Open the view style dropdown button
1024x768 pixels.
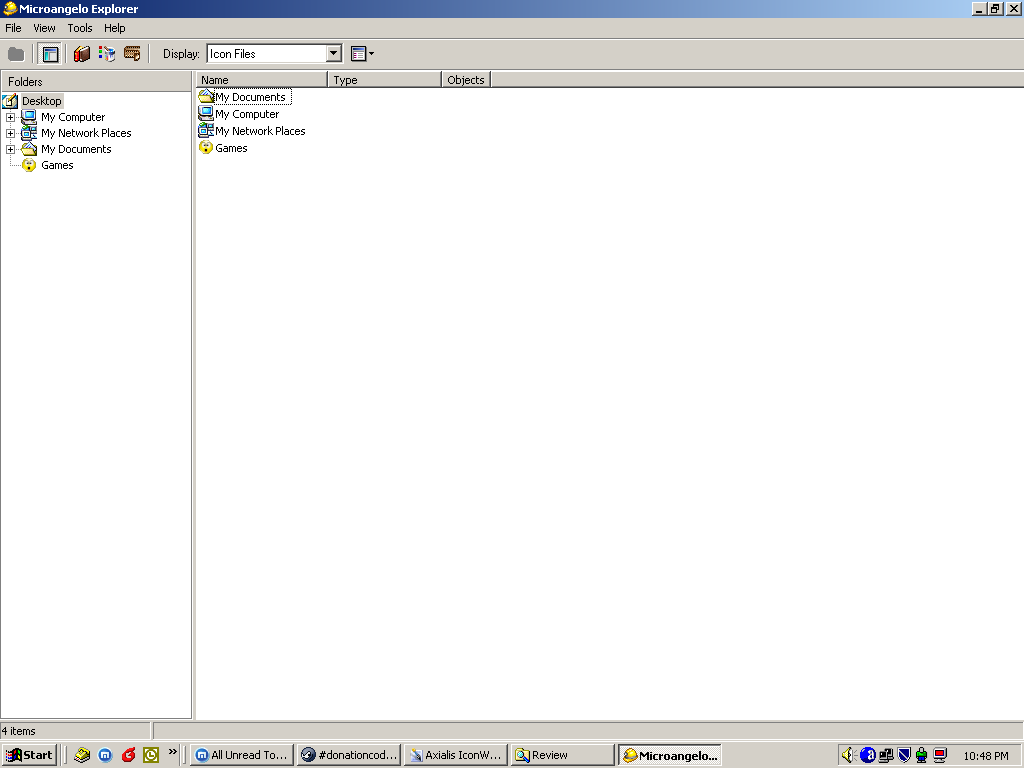click(x=362, y=54)
